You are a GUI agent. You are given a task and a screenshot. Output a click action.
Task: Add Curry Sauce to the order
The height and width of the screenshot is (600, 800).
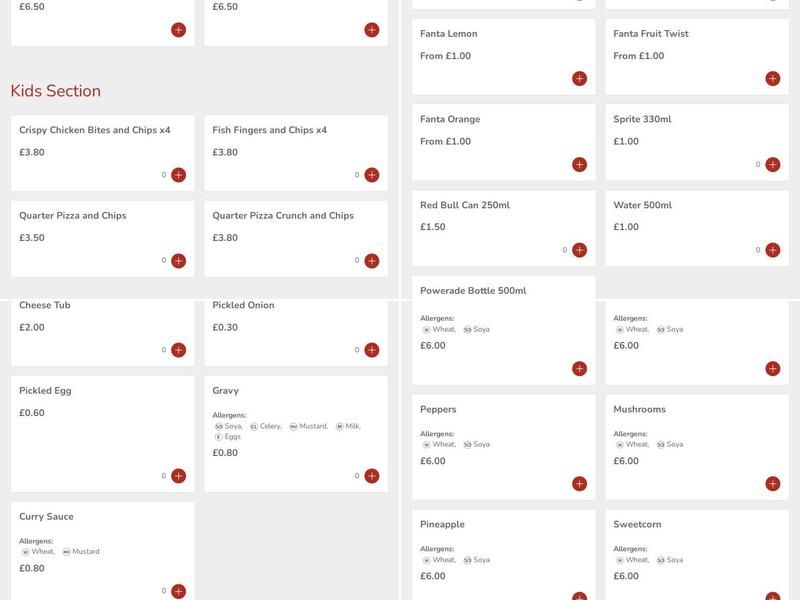(178, 591)
